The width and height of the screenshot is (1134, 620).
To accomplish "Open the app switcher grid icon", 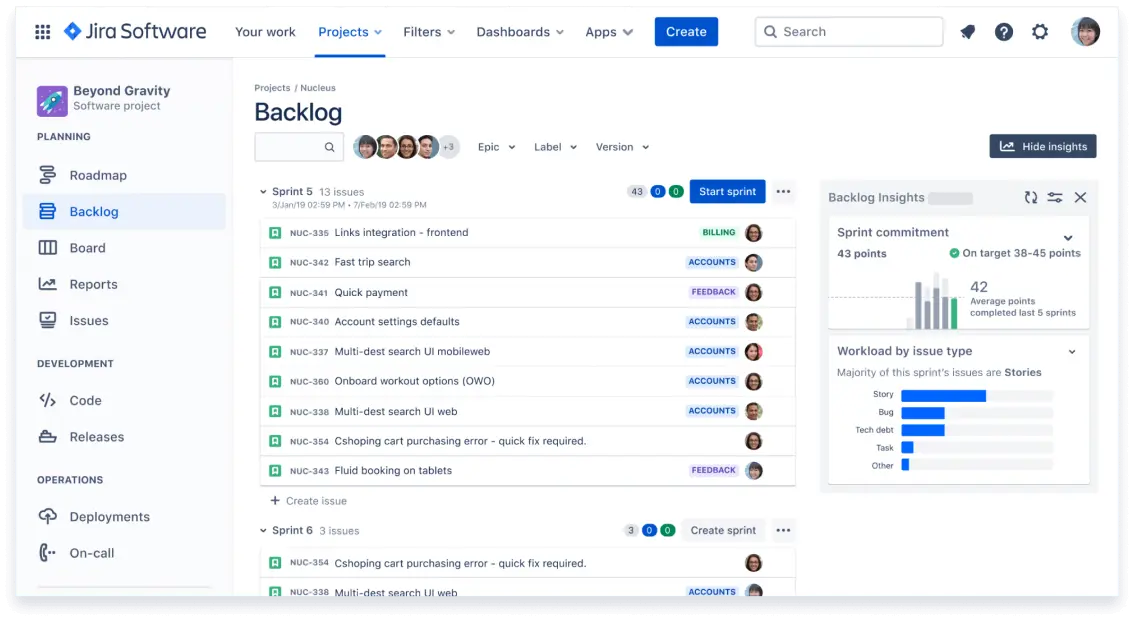I will tap(42, 32).
